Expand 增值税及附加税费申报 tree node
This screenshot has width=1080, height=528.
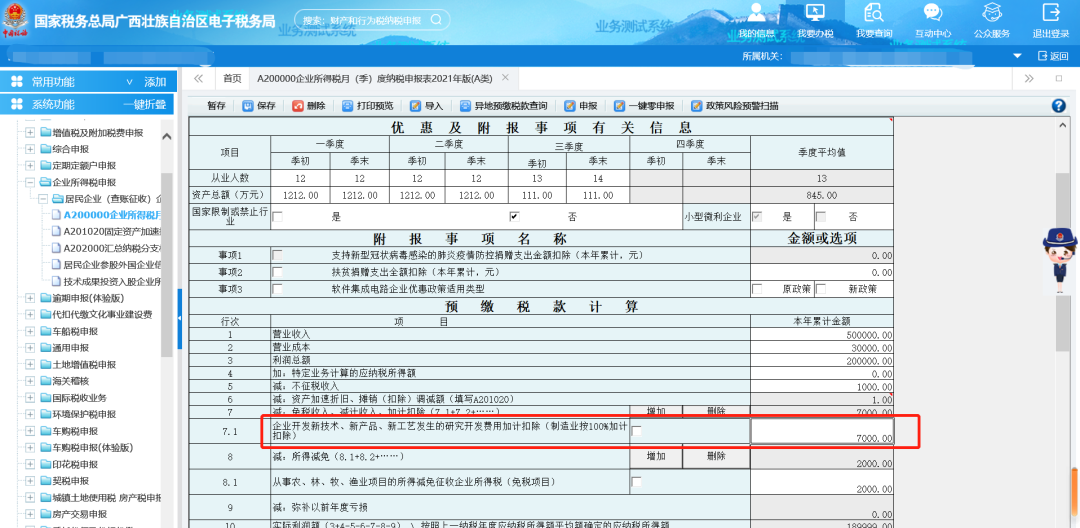[30, 132]
